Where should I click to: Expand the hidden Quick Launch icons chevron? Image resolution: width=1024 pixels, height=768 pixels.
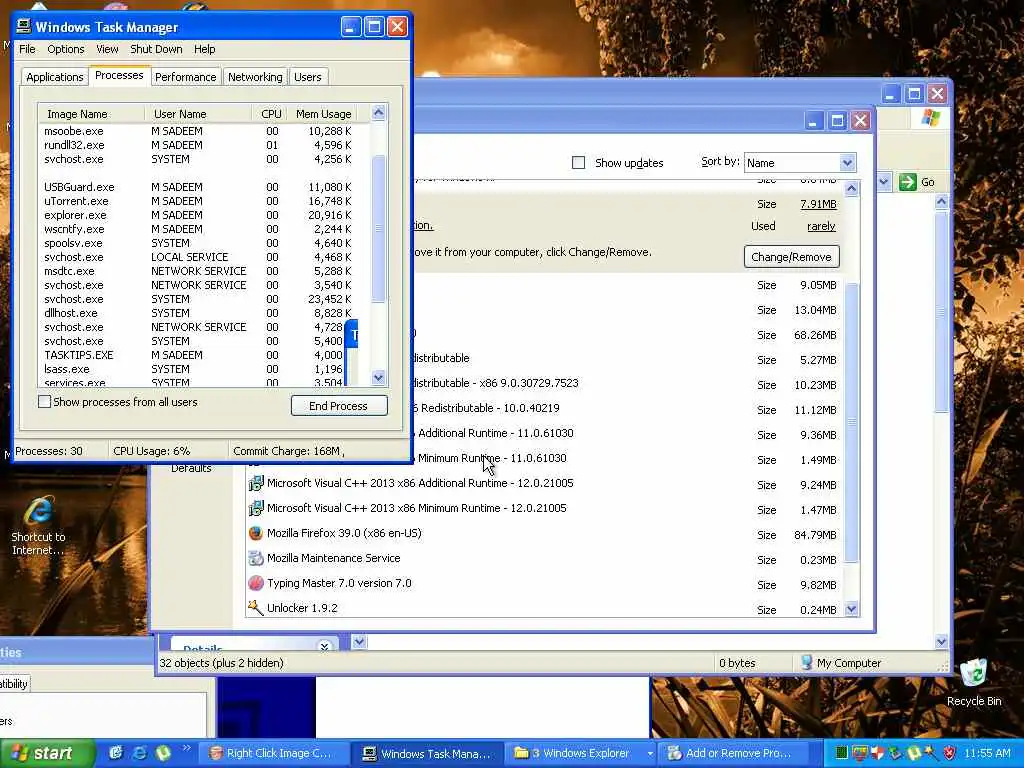pos(187,748)
